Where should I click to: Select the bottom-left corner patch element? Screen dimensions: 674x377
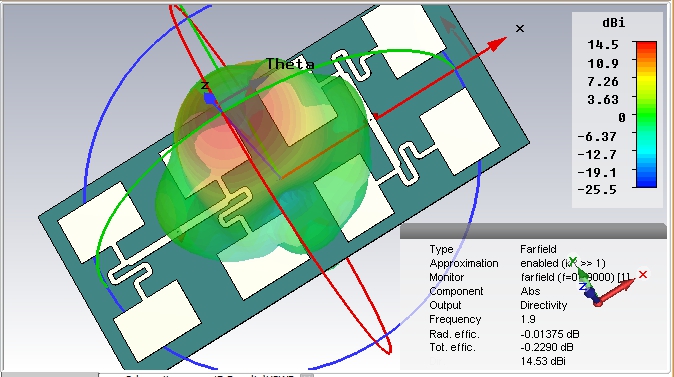[x=157, y=321]
